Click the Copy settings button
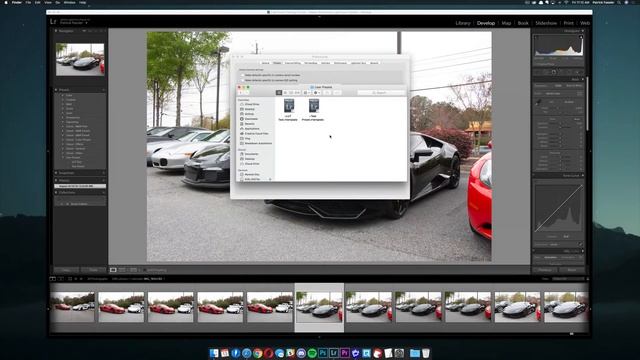The height and width of the screenshot is (360, 640). (x=66, y=270)
